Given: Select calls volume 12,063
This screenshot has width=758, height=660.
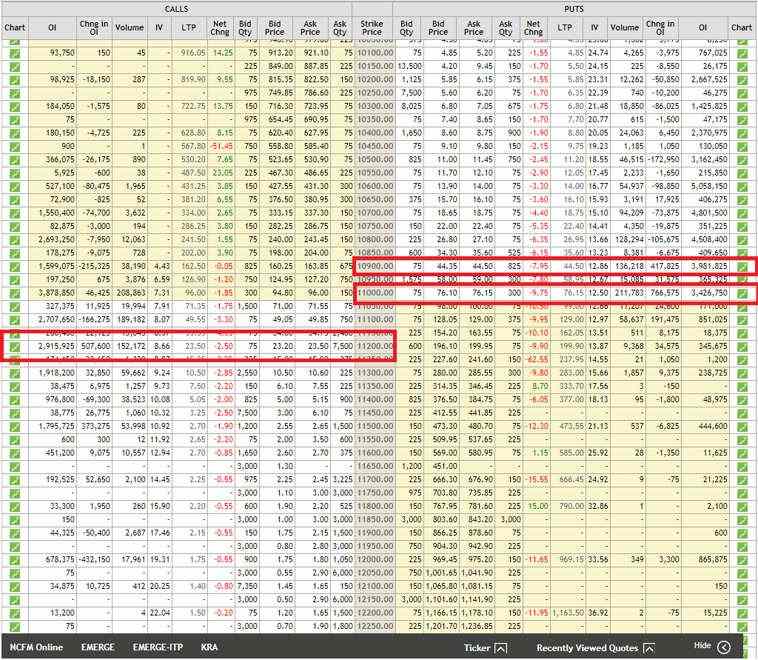Looking at the screenshot, I should [135, 239].
